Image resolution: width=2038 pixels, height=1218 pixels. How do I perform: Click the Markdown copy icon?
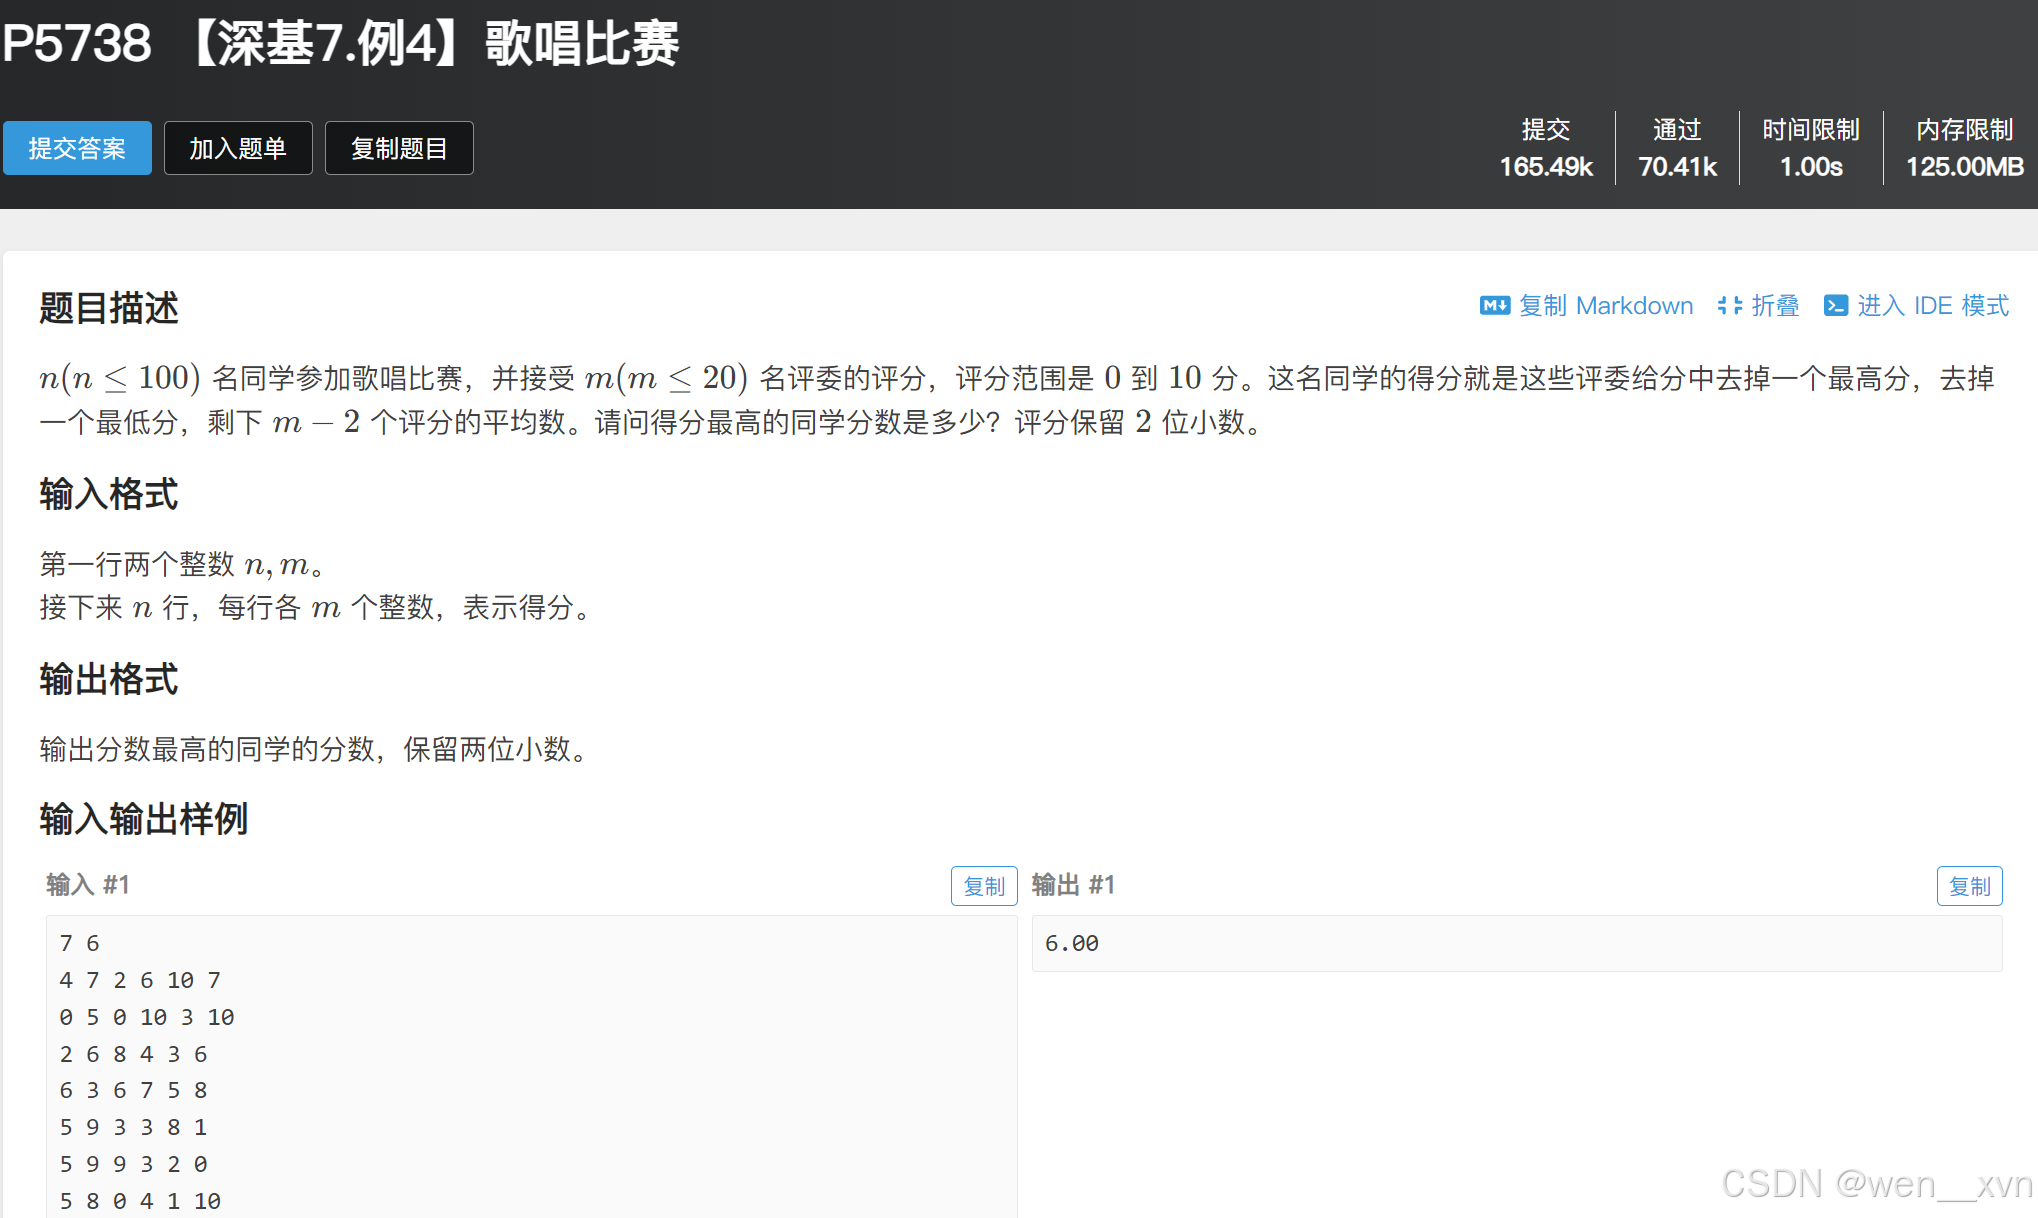point(1494,306)
